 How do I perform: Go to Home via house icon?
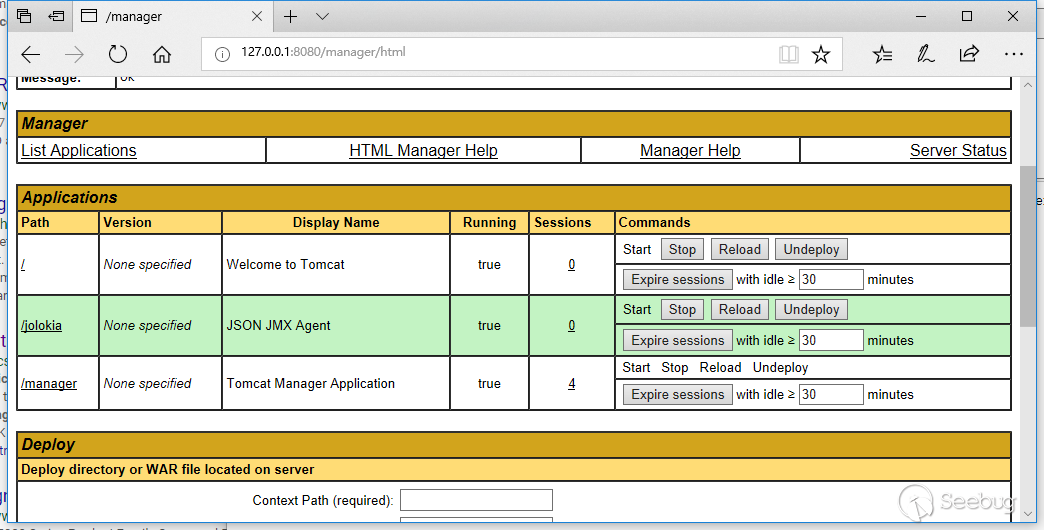click(x=162, y=54)
